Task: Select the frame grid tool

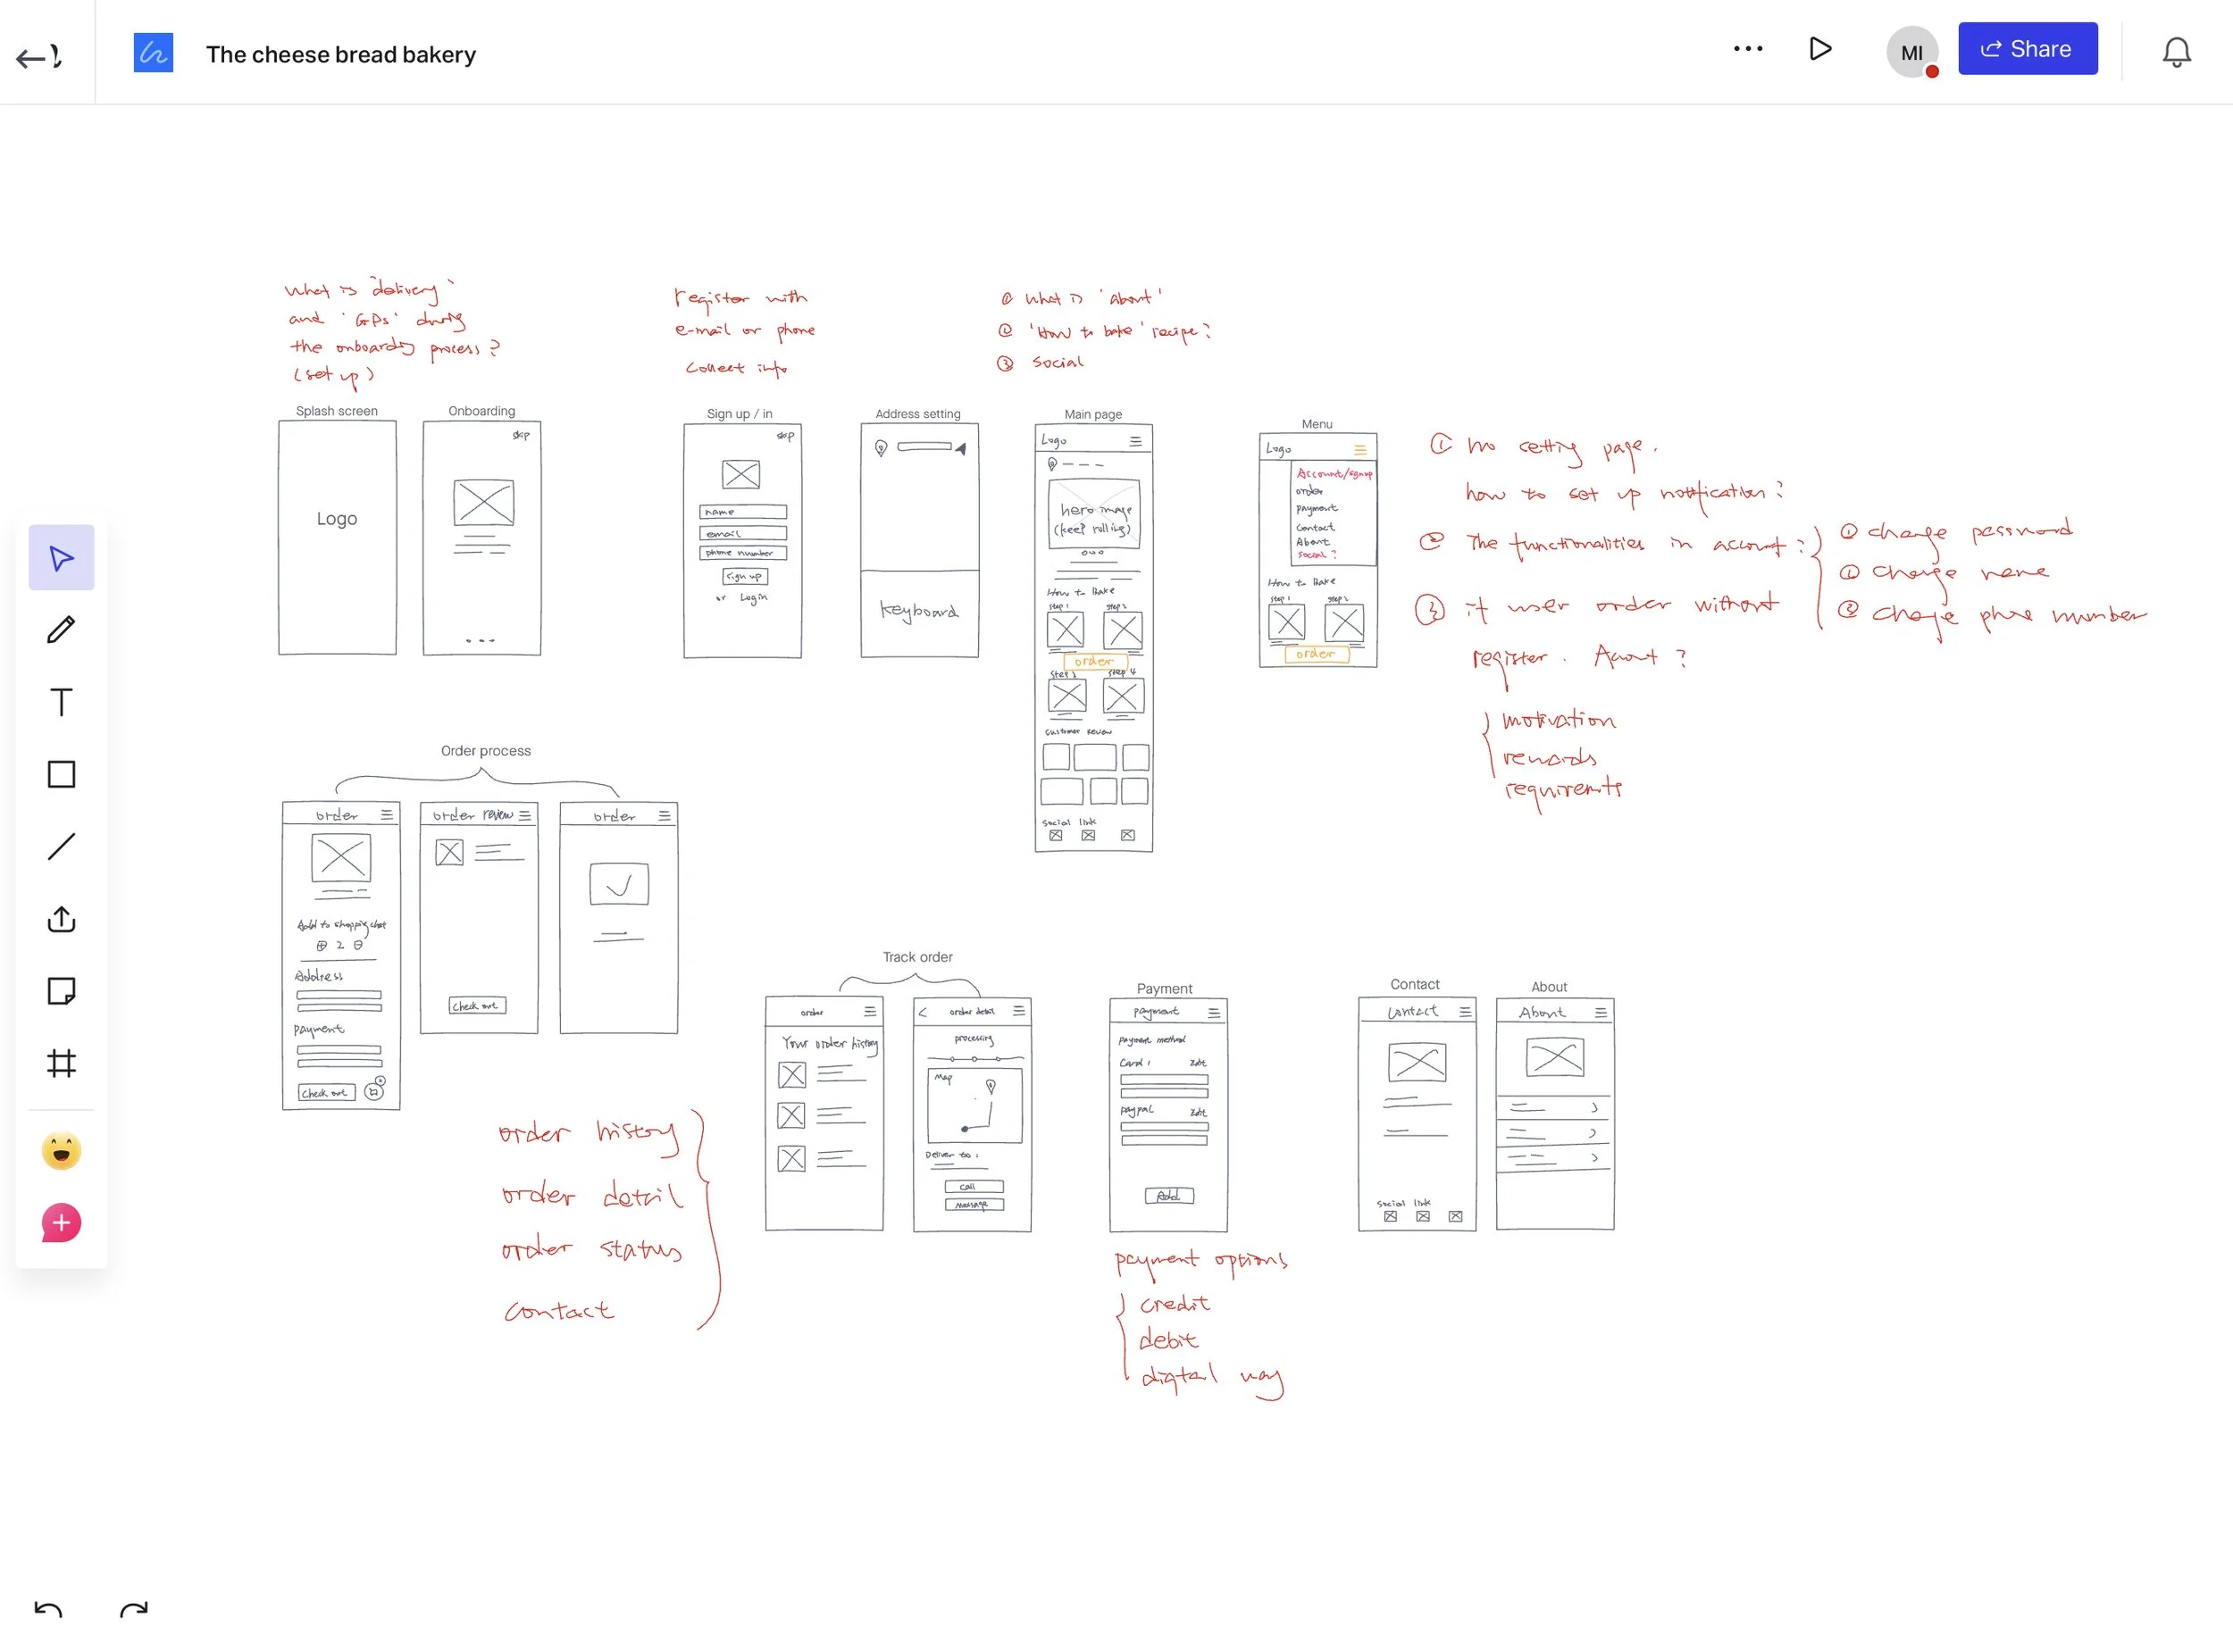Action: (61, 1063)
